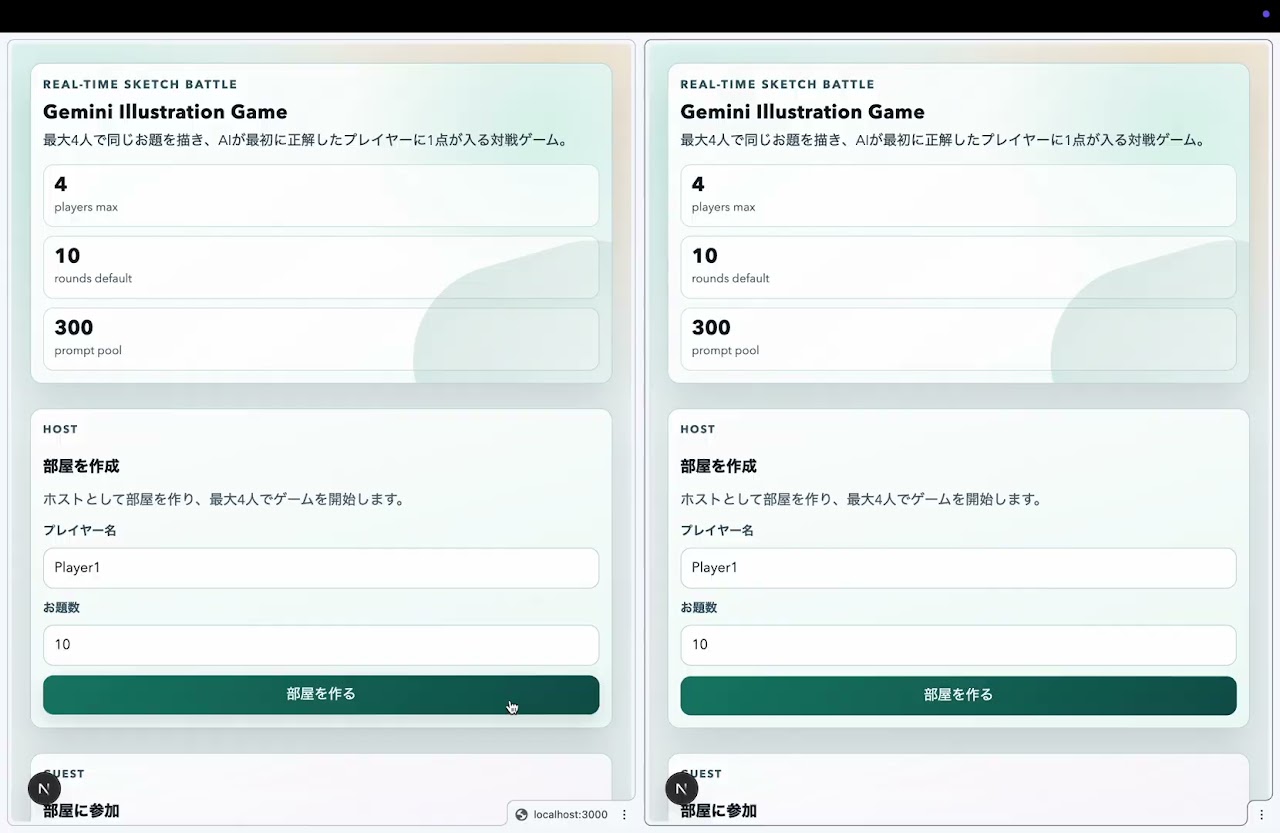Image resolution: width=1280 pixels, height=833 pixels.
Task: Click 部屋を作る button in left window
Action: pyautogui.click(x=321, y=695)
